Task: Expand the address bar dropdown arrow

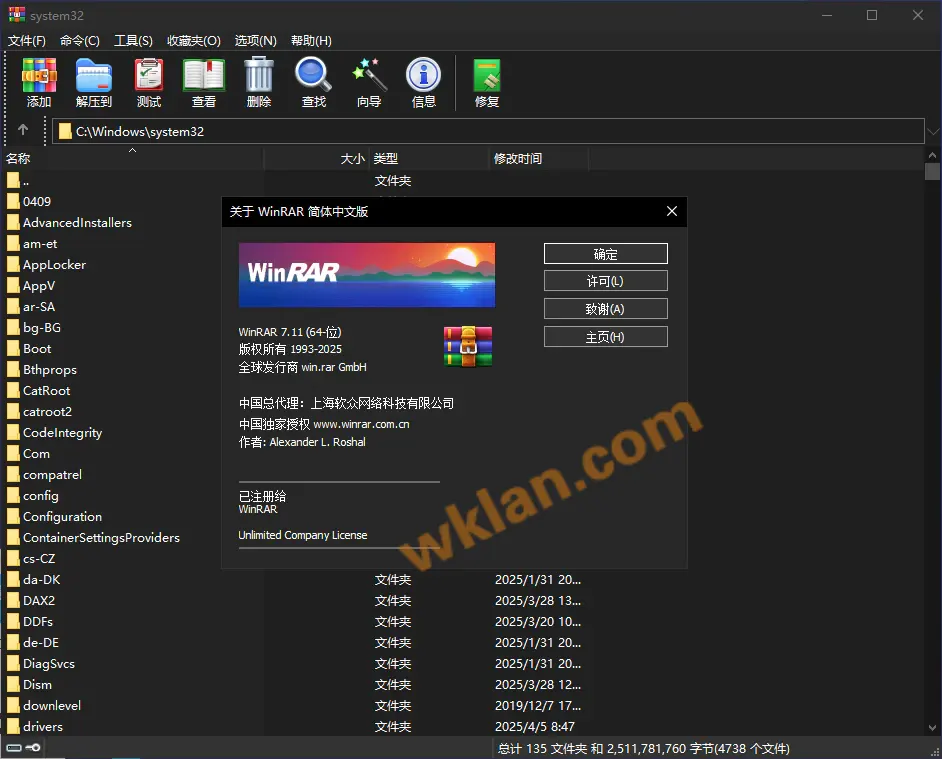Action: pyautogui.click(x=933, y=131)
